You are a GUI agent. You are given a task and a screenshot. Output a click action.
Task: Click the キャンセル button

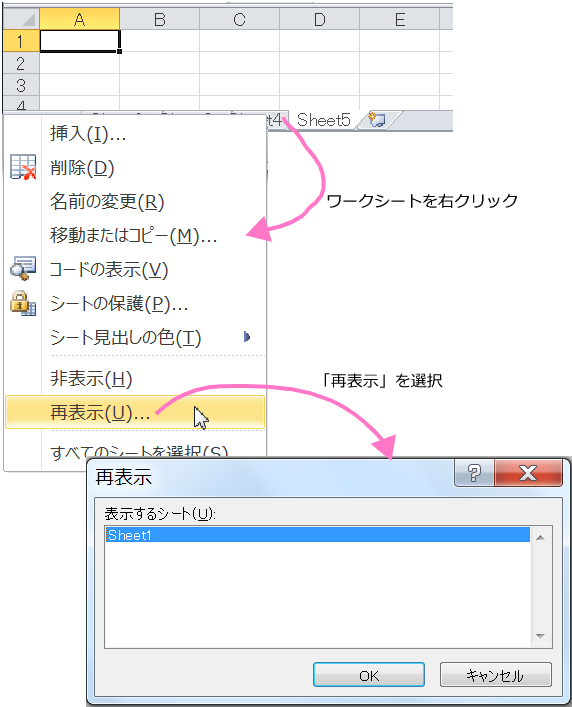(x=495, y=675)
